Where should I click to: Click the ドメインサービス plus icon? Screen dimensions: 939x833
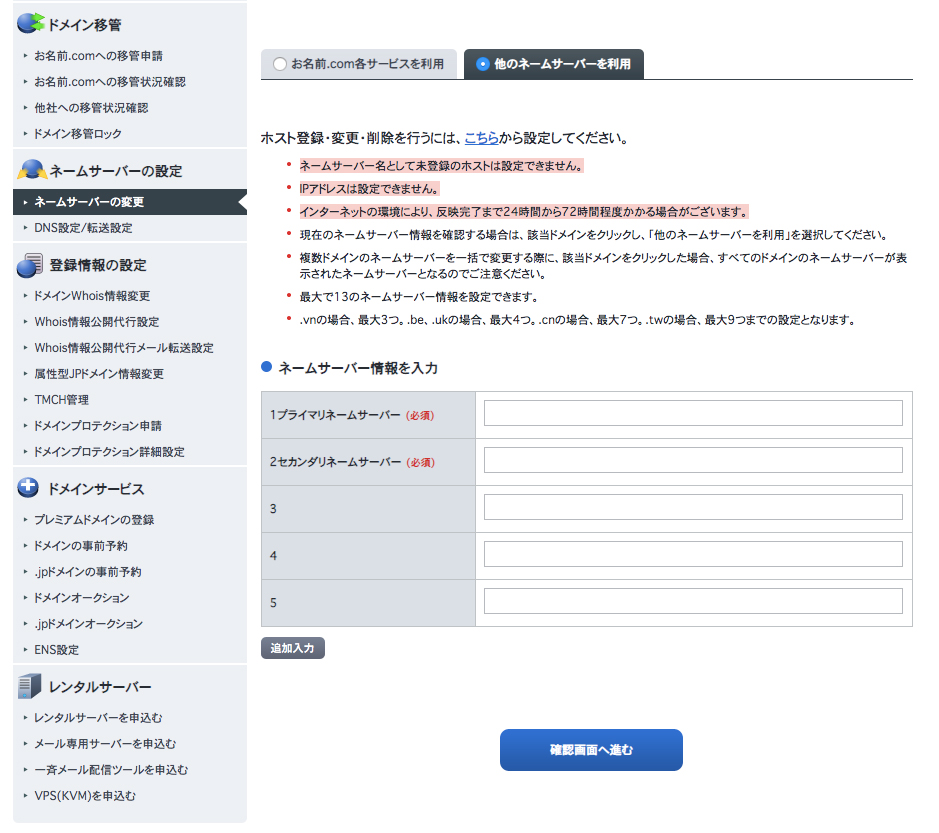[28, 487]
